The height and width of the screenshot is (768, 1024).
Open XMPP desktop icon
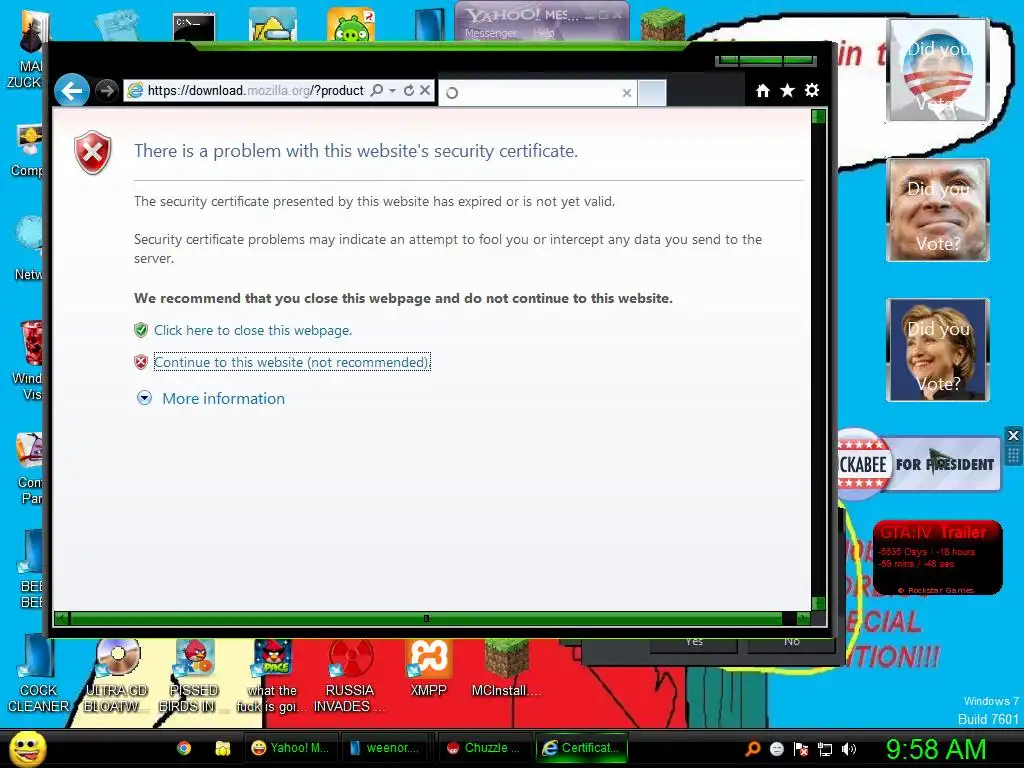point(428,667)
